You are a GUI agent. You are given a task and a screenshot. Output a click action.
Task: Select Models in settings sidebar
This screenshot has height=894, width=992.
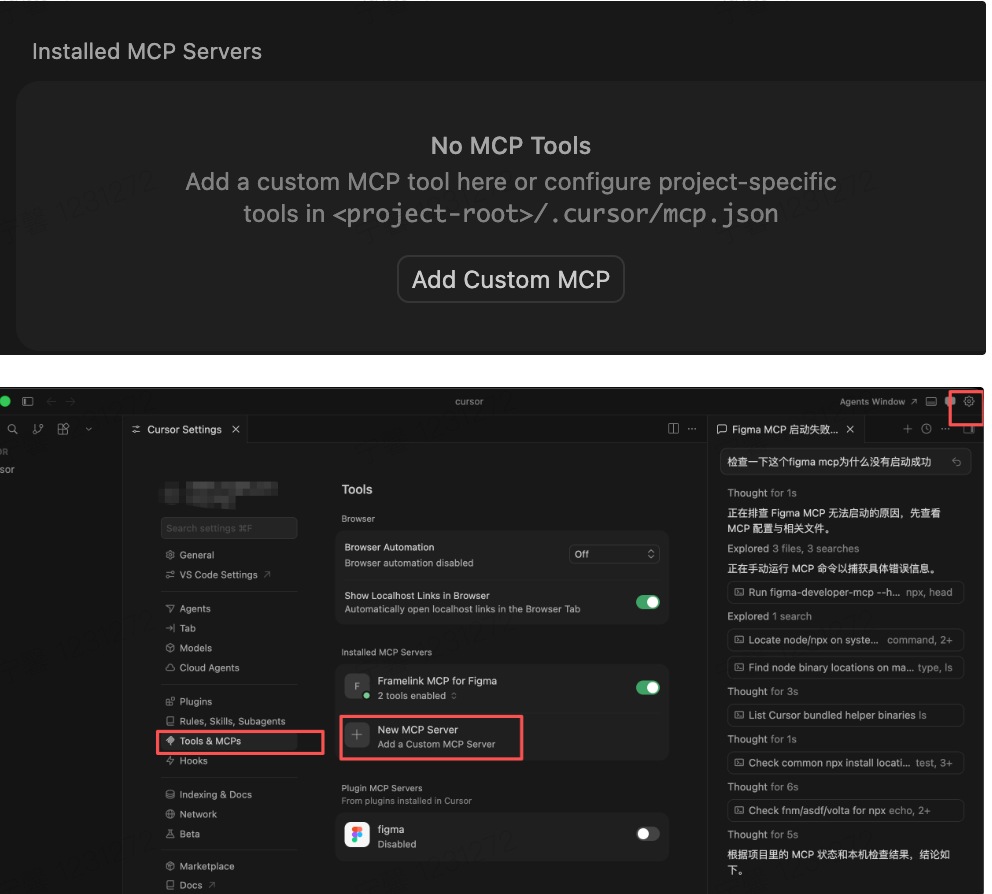pyautogui.click(x=195, y=648)
